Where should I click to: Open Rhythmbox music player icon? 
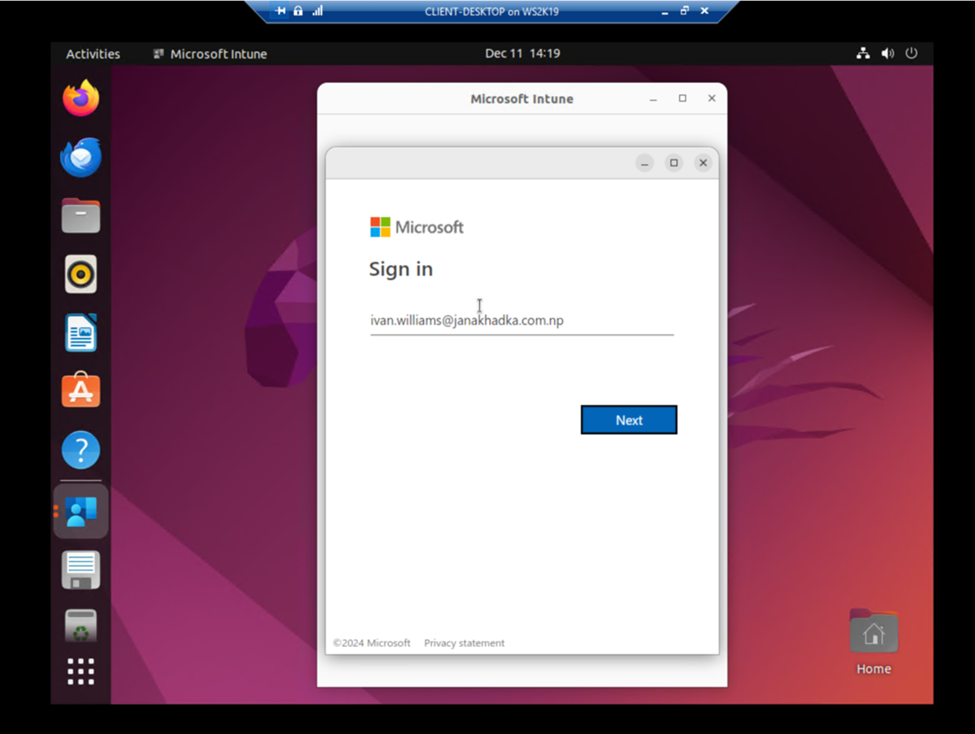81,274
